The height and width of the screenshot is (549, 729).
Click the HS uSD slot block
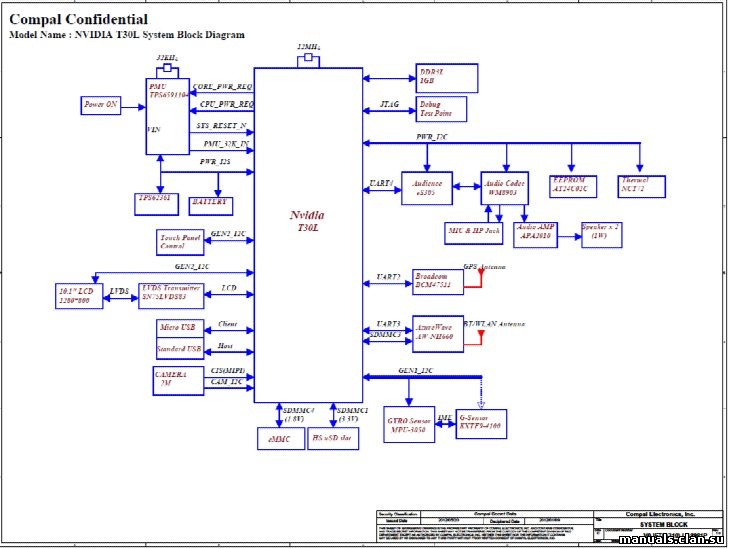(x=333, y=438)
